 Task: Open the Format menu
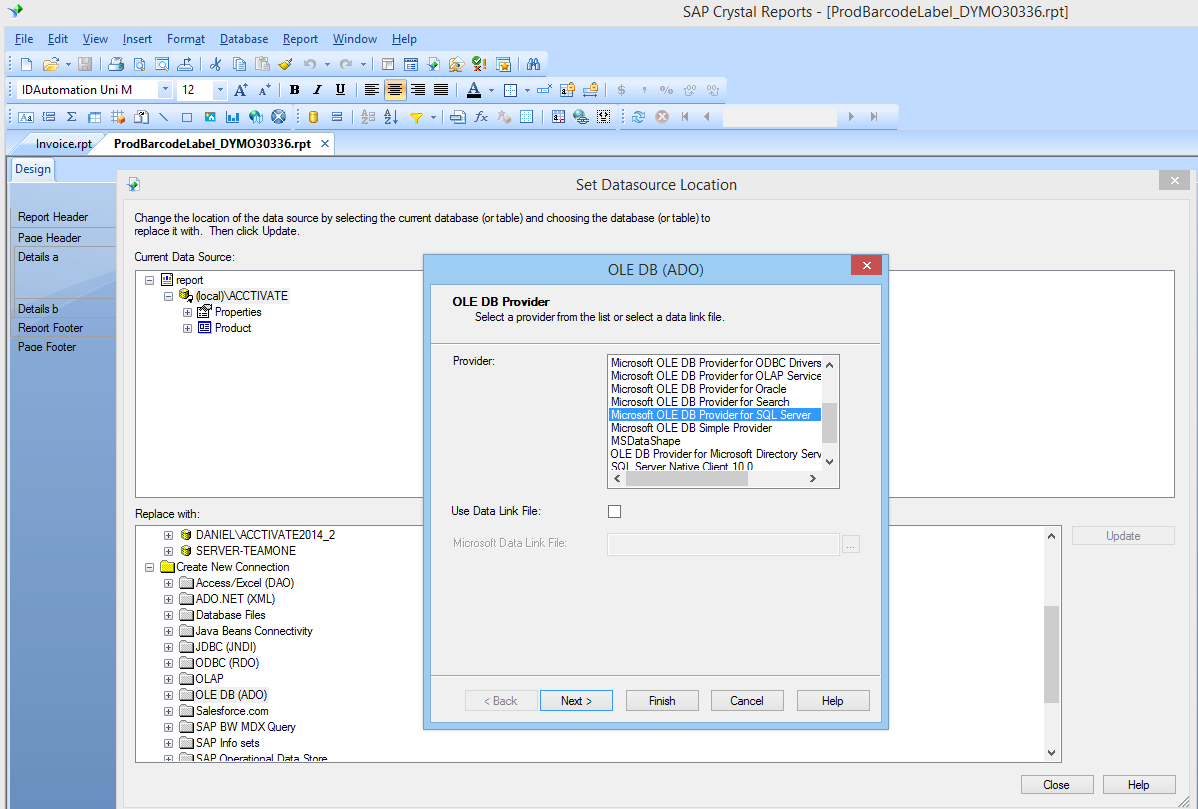pyautogui.click(x=186, y=39)
